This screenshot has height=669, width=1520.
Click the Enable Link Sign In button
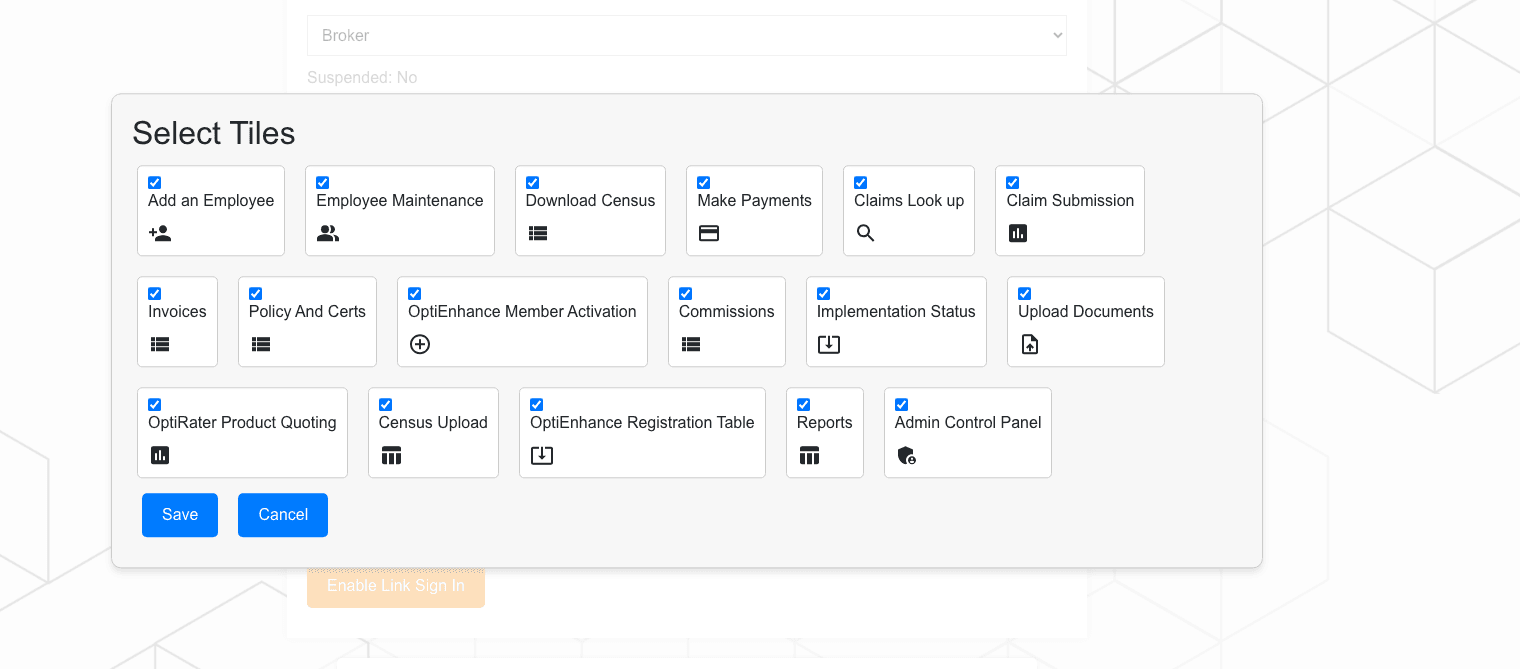tap(396, 585)
